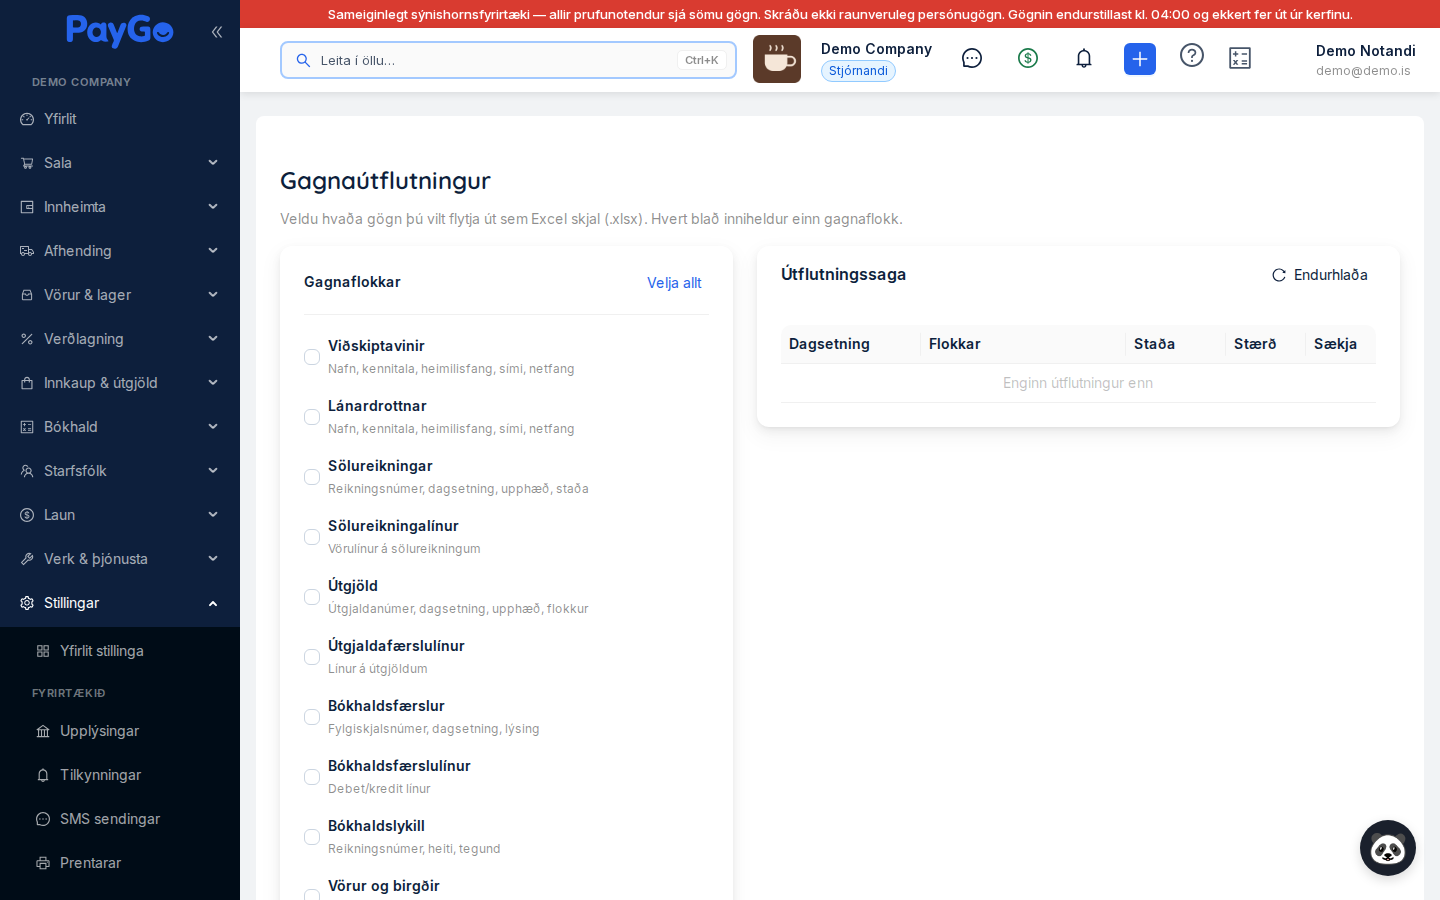Check the Bókhaldsfærslur checkbox
Viewport: 1440px width, 900px height.
click(312, 717)
